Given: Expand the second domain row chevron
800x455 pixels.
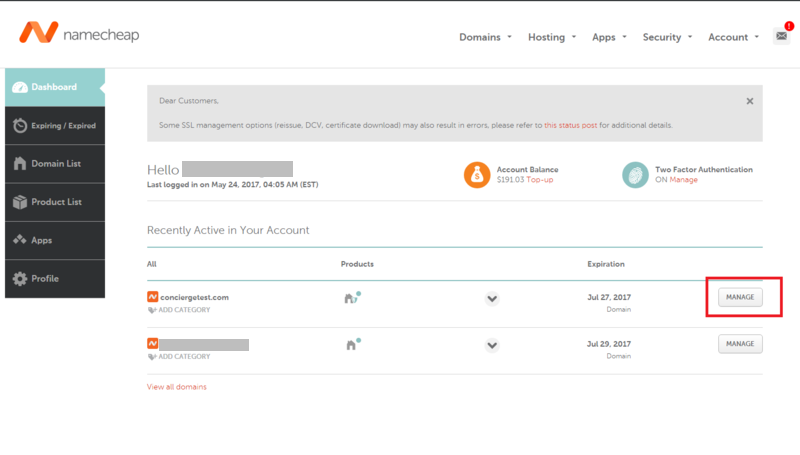Looking at the screenshot, I should pyautogui.click(x=492, y=345).
